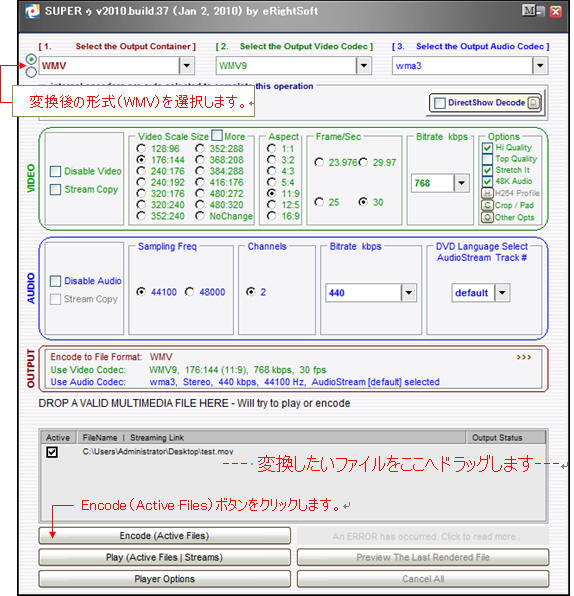The width and height of the screenshot is (574, 596).
Task: Check the More box for Video Scale Size
Action: [x=217, y=135]
